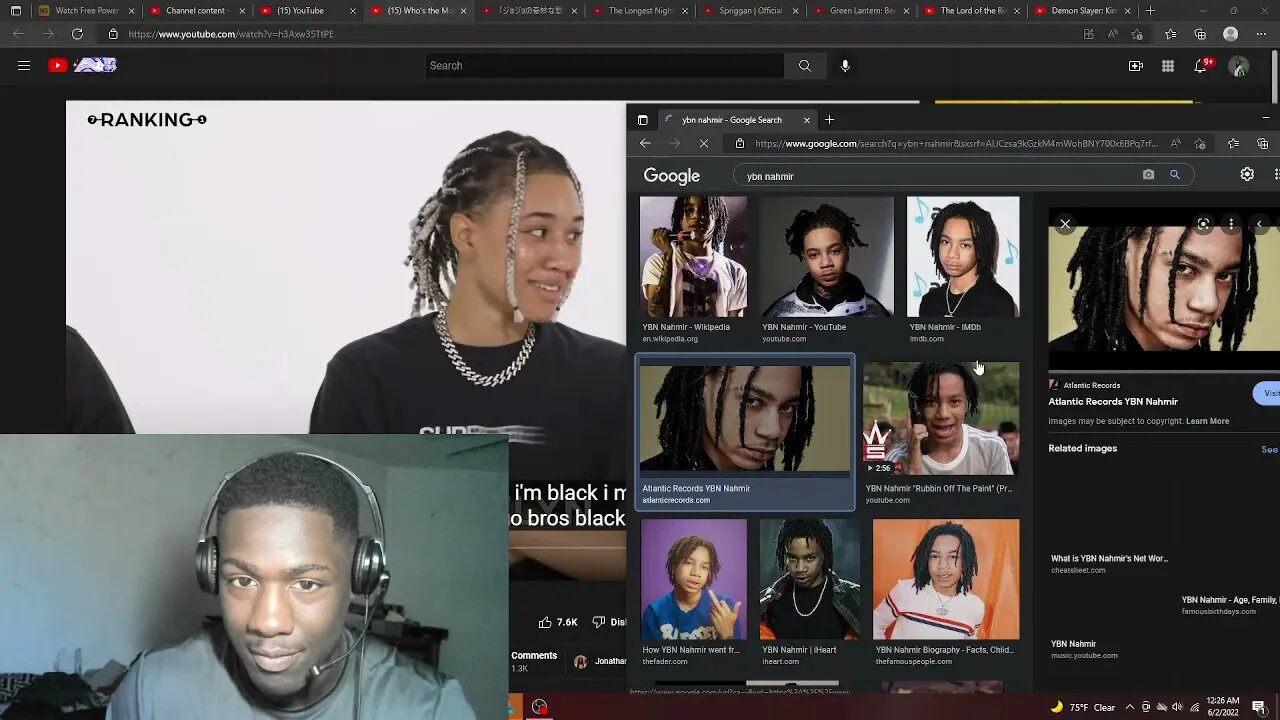Open the outer browser profile icon
The image size is (1280, 720).
coord(1231,34)
